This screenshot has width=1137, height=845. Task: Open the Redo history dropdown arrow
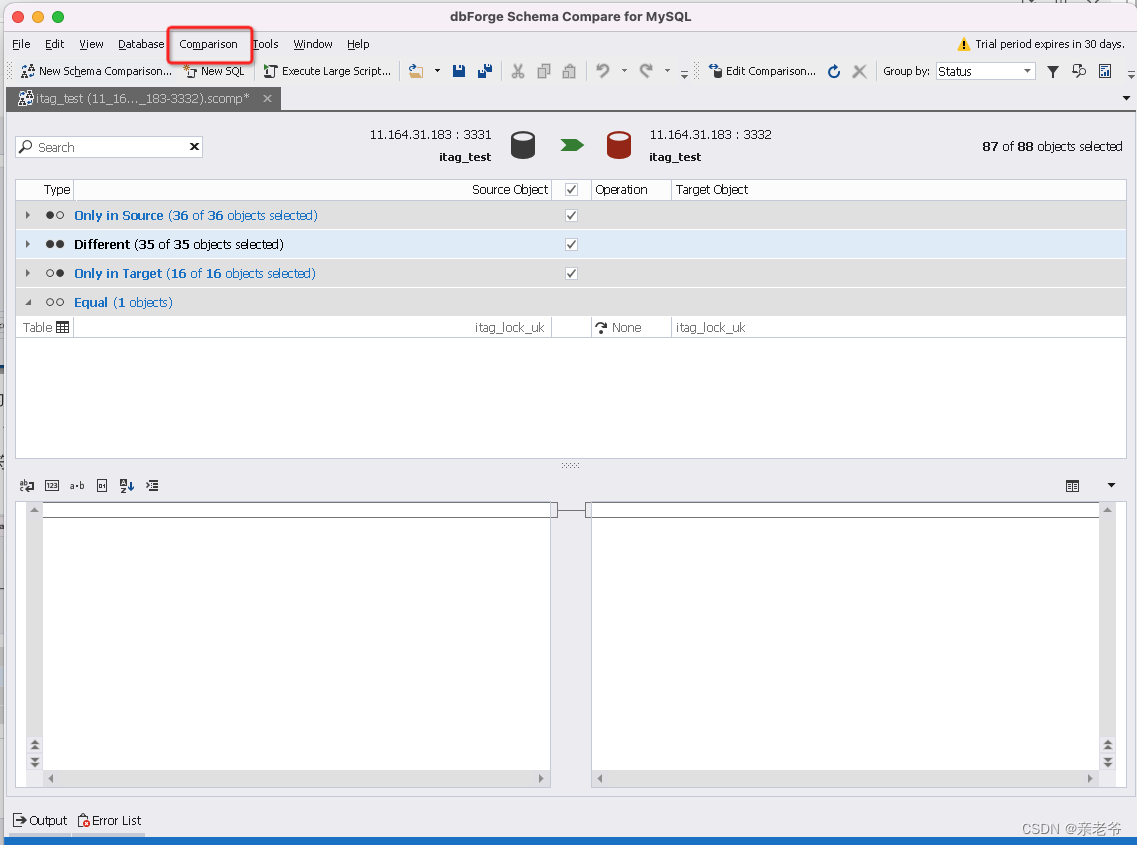pos(667,71)
